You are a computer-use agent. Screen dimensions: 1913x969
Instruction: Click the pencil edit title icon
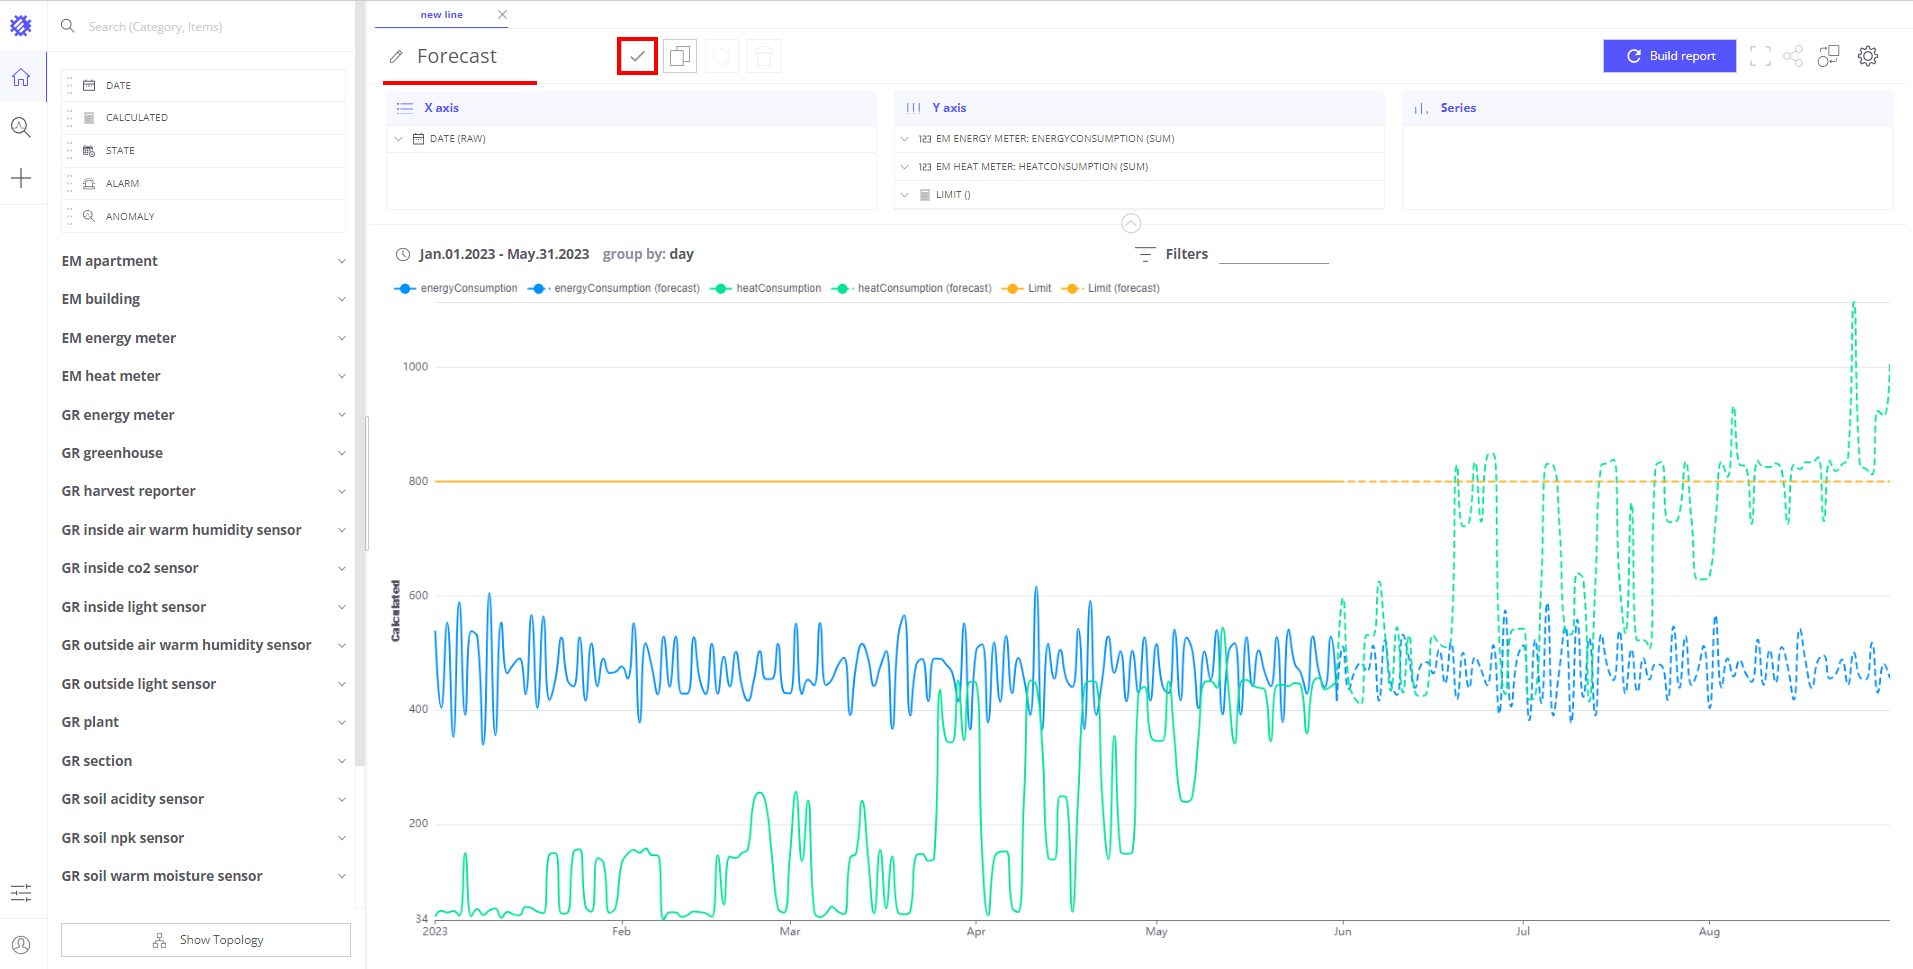tap(396, 56)
